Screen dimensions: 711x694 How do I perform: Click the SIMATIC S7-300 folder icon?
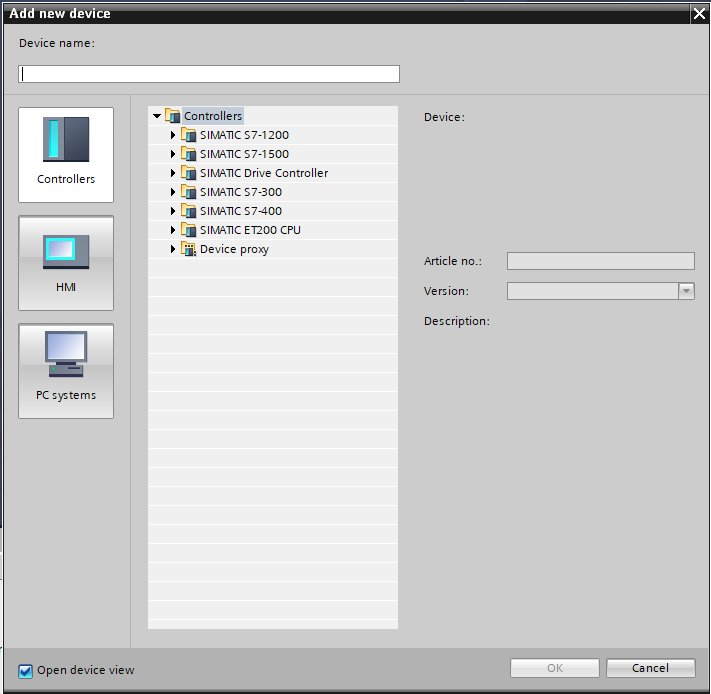click(189, 192)
